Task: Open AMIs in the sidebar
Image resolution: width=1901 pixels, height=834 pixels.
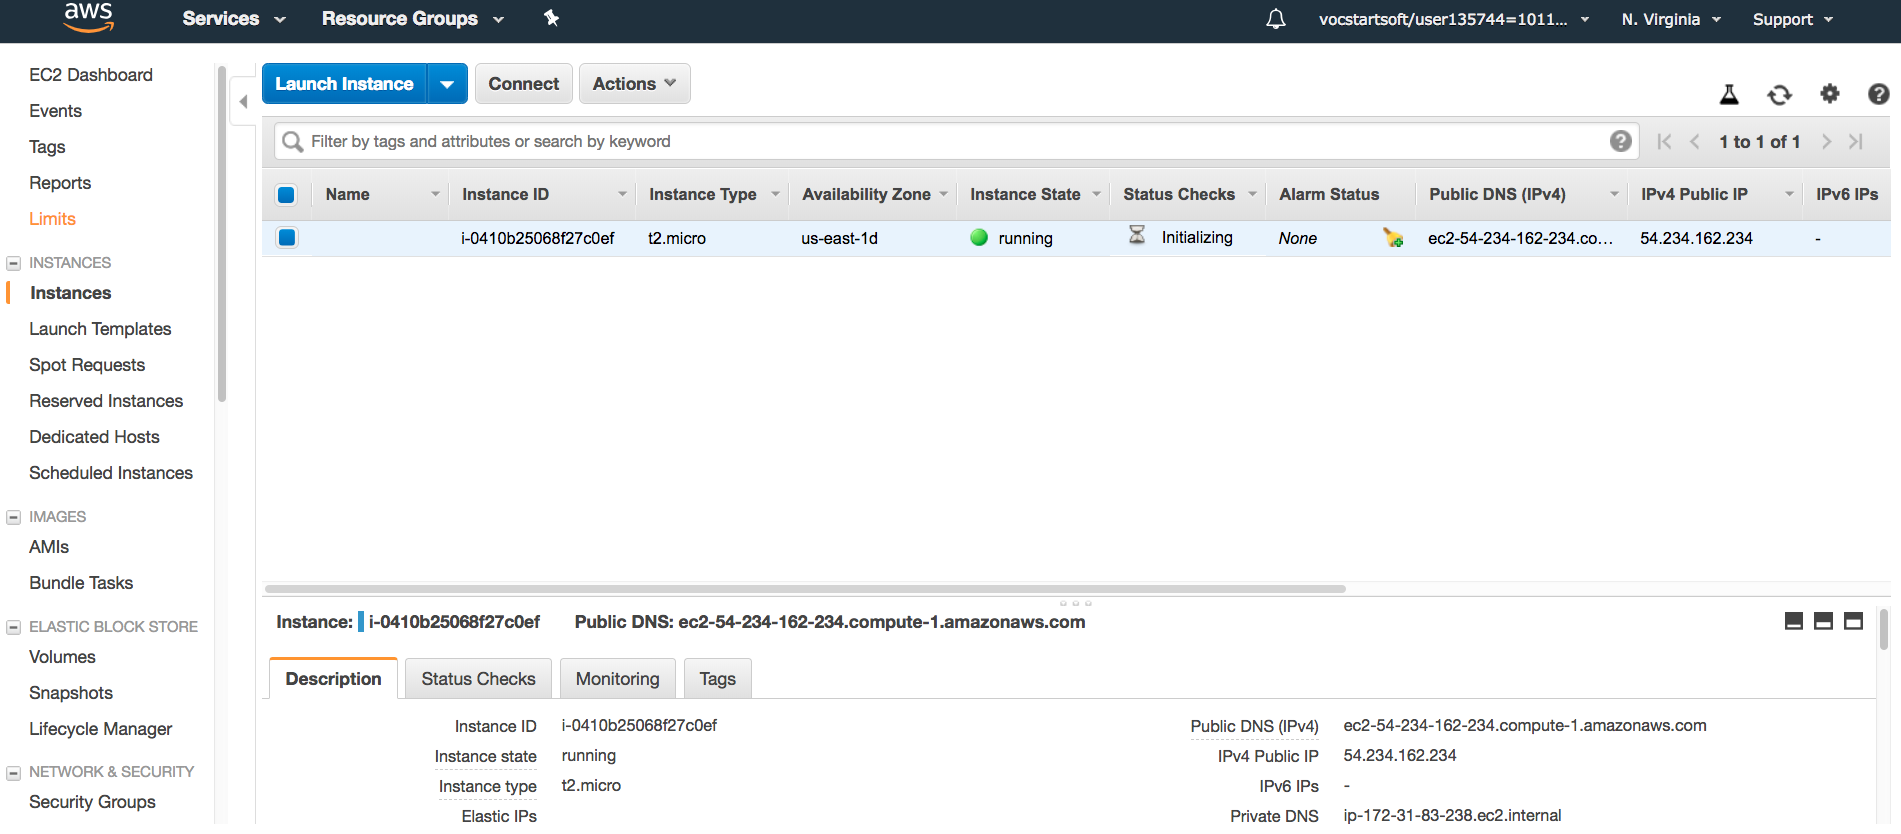Action: (49, 547)
